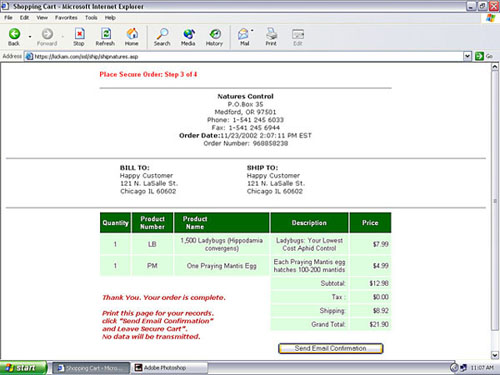The height and width of the screenshot is (375, 500).
Task: Open the Help menu
Action: (110, 18)
